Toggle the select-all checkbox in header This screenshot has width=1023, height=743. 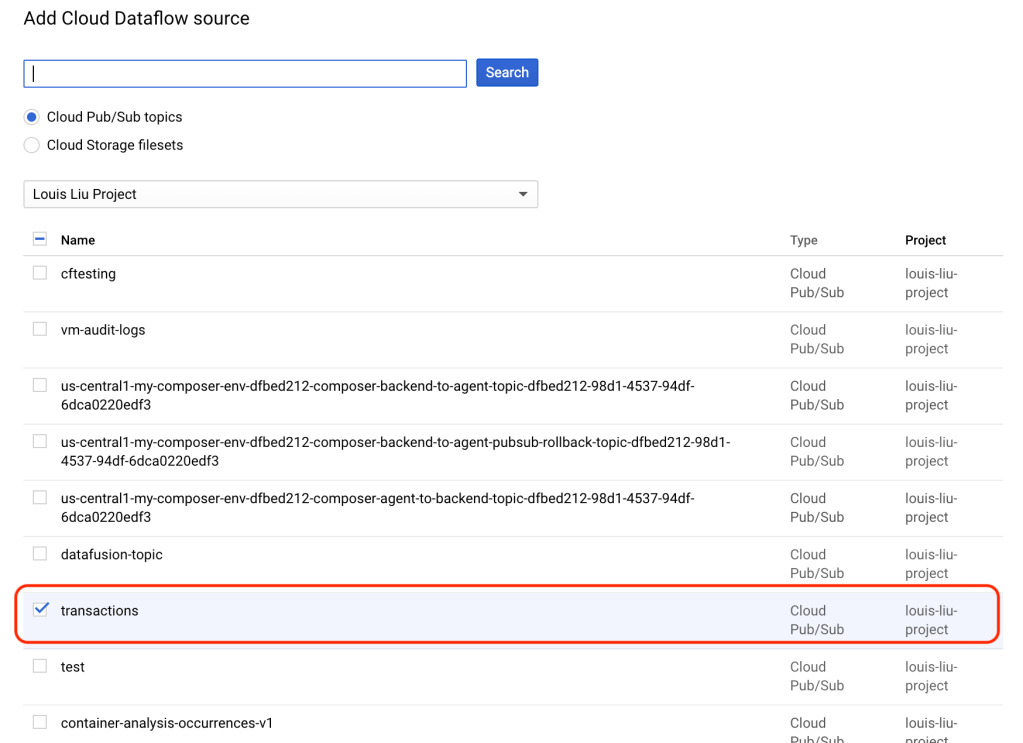click(x=40, y=239)
